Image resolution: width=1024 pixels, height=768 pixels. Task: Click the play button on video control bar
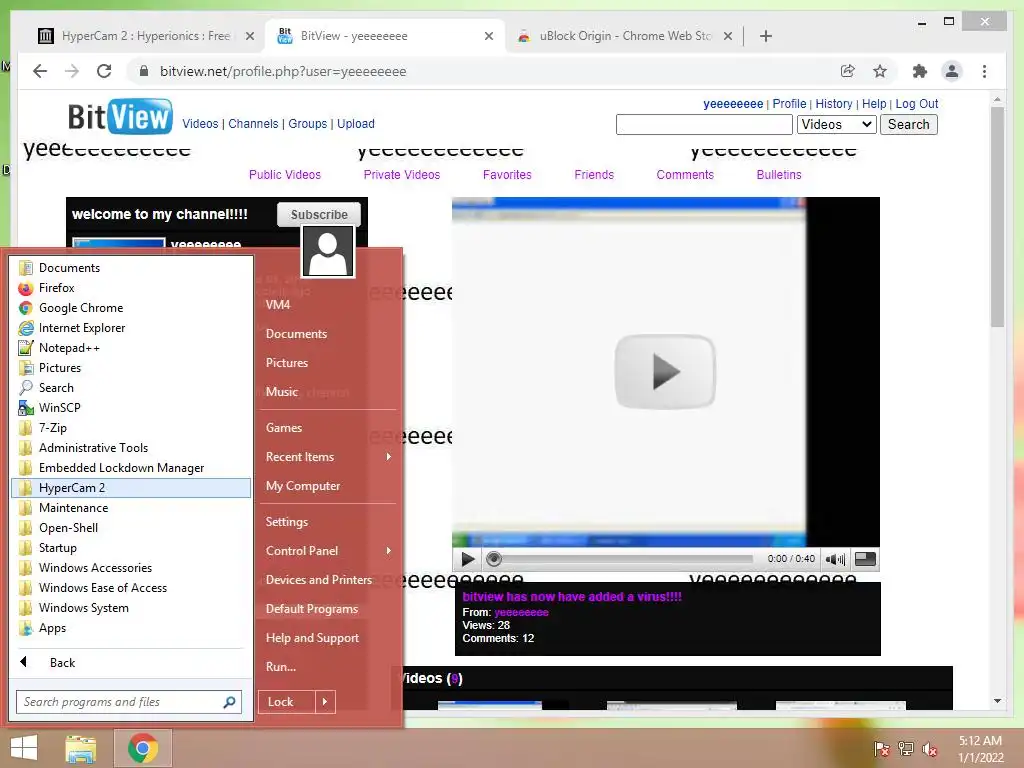tap(468, 559)
